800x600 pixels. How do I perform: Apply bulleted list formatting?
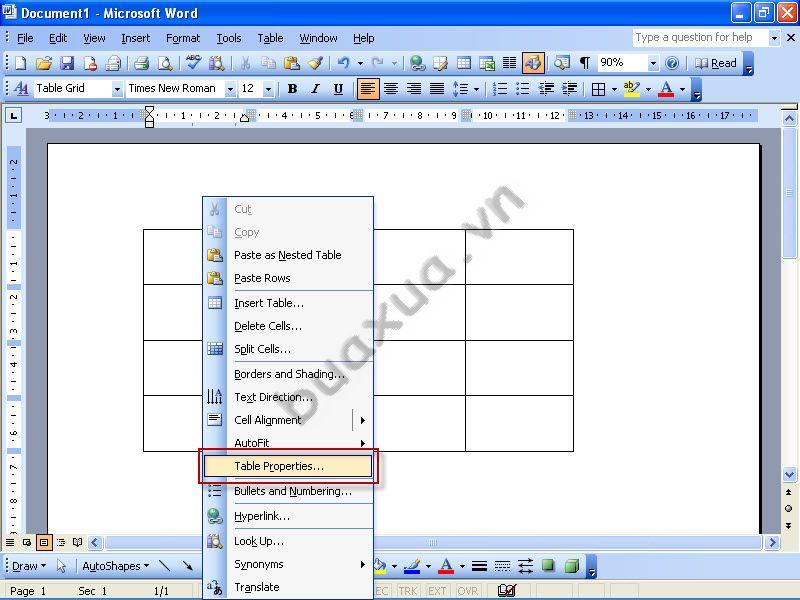[x=523, y=89]
